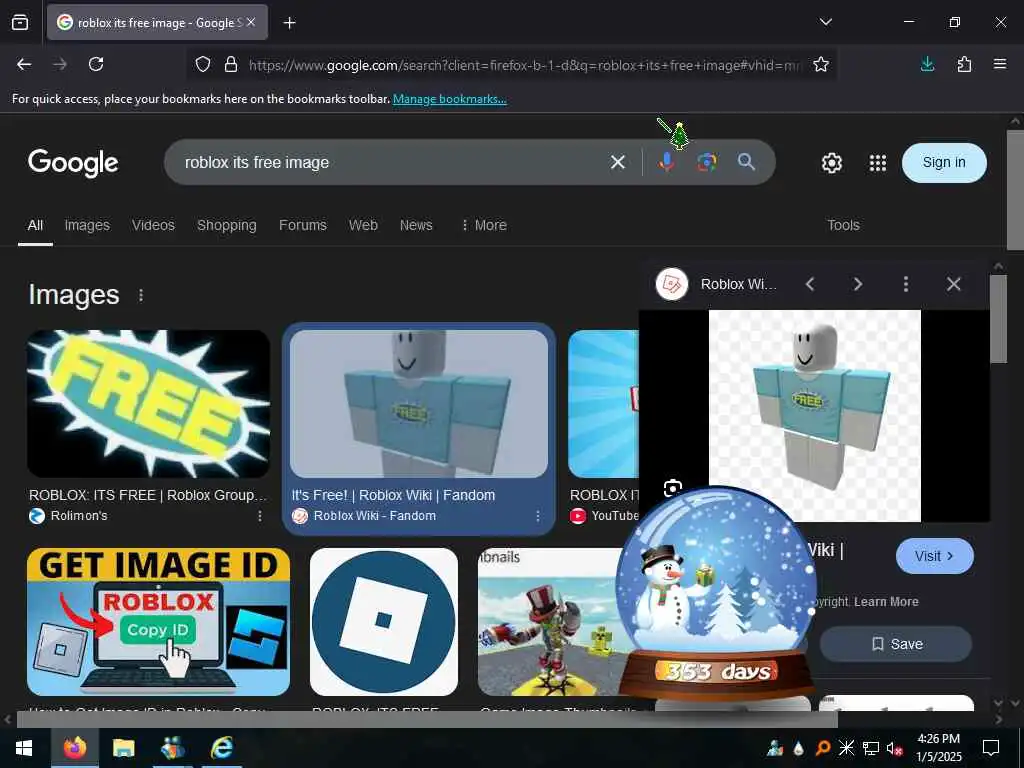Open Google quick settings gear
The height and width of the screenshot is (768, 1024).
tap(831, 163)
